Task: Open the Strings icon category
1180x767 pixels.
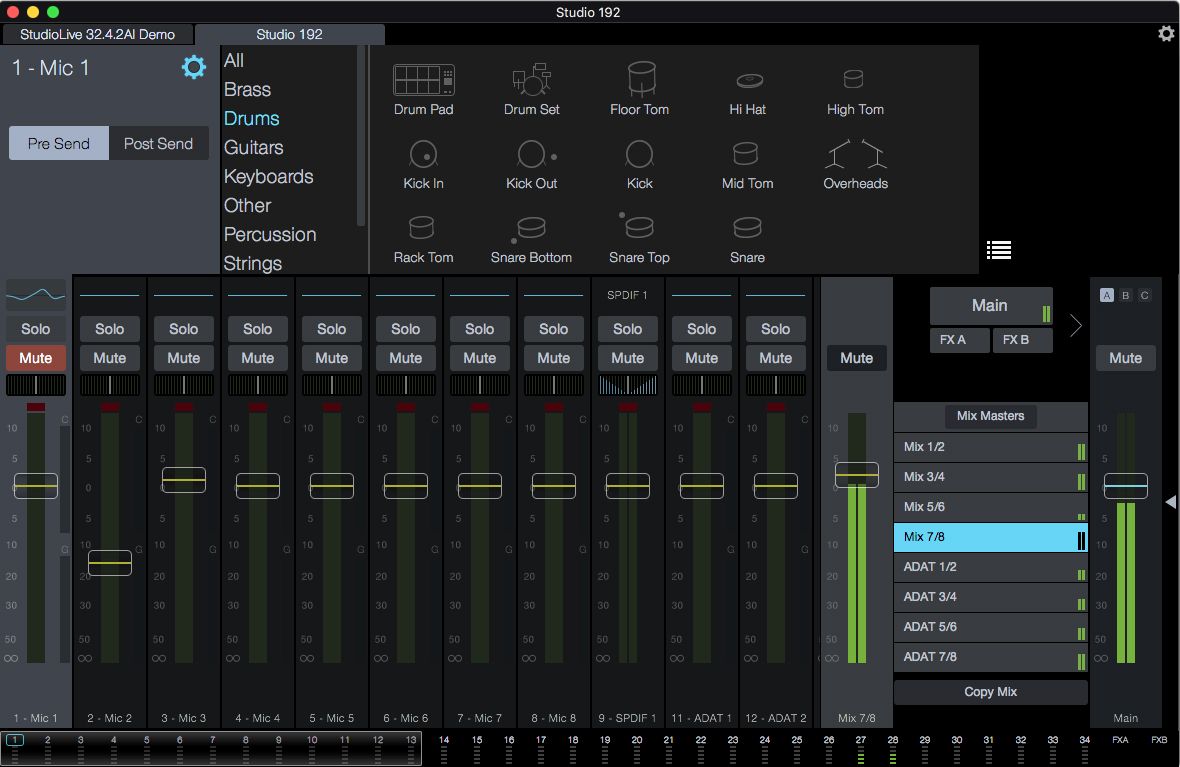Action: (x=253, y=263)
